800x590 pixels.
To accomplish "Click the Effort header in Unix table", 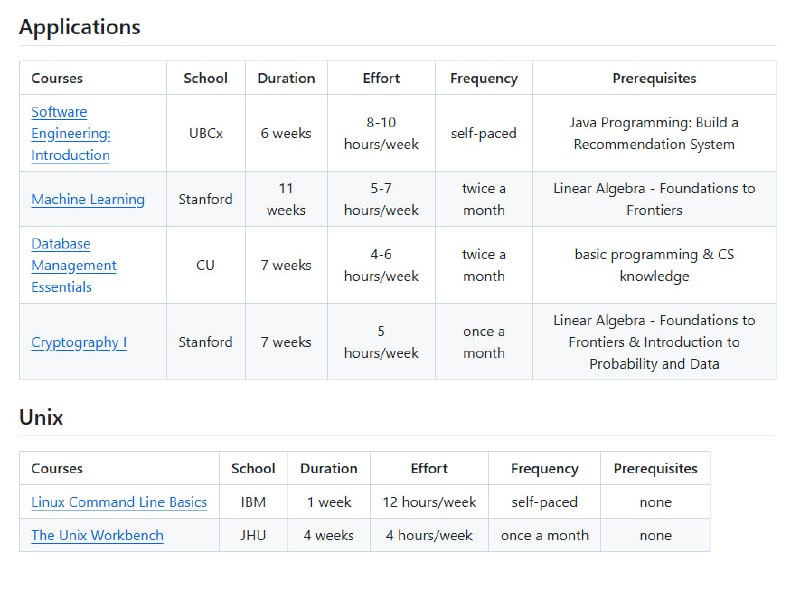I will pyautogui.click(x=429, y=468).
